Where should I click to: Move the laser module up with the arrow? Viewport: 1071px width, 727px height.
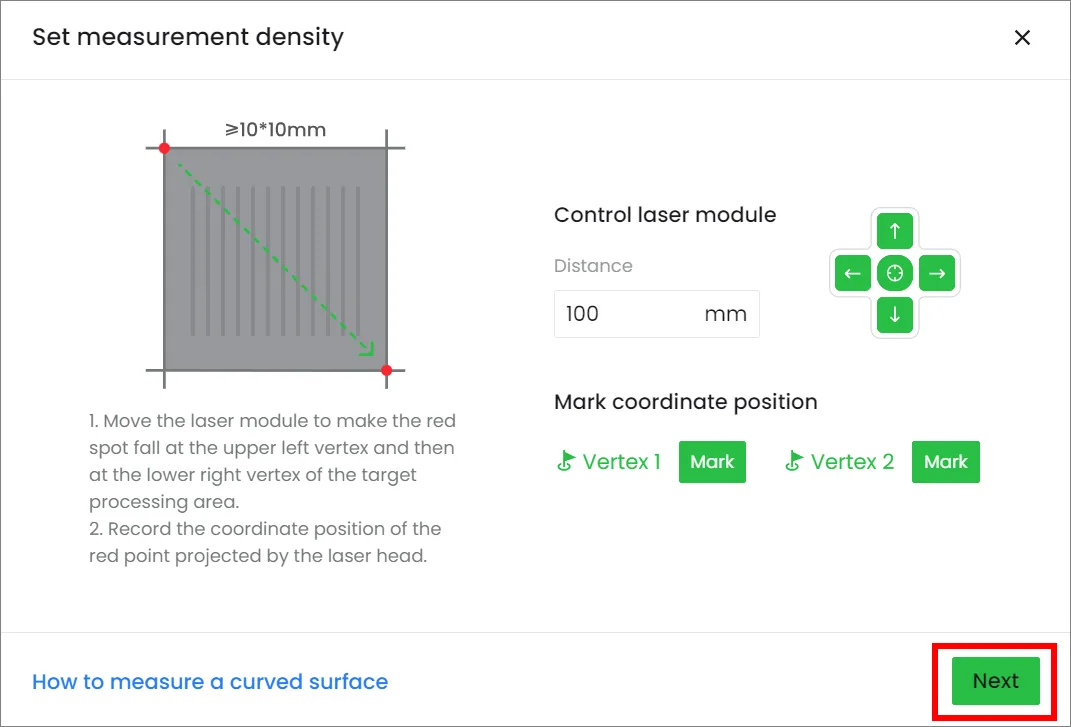895,231
